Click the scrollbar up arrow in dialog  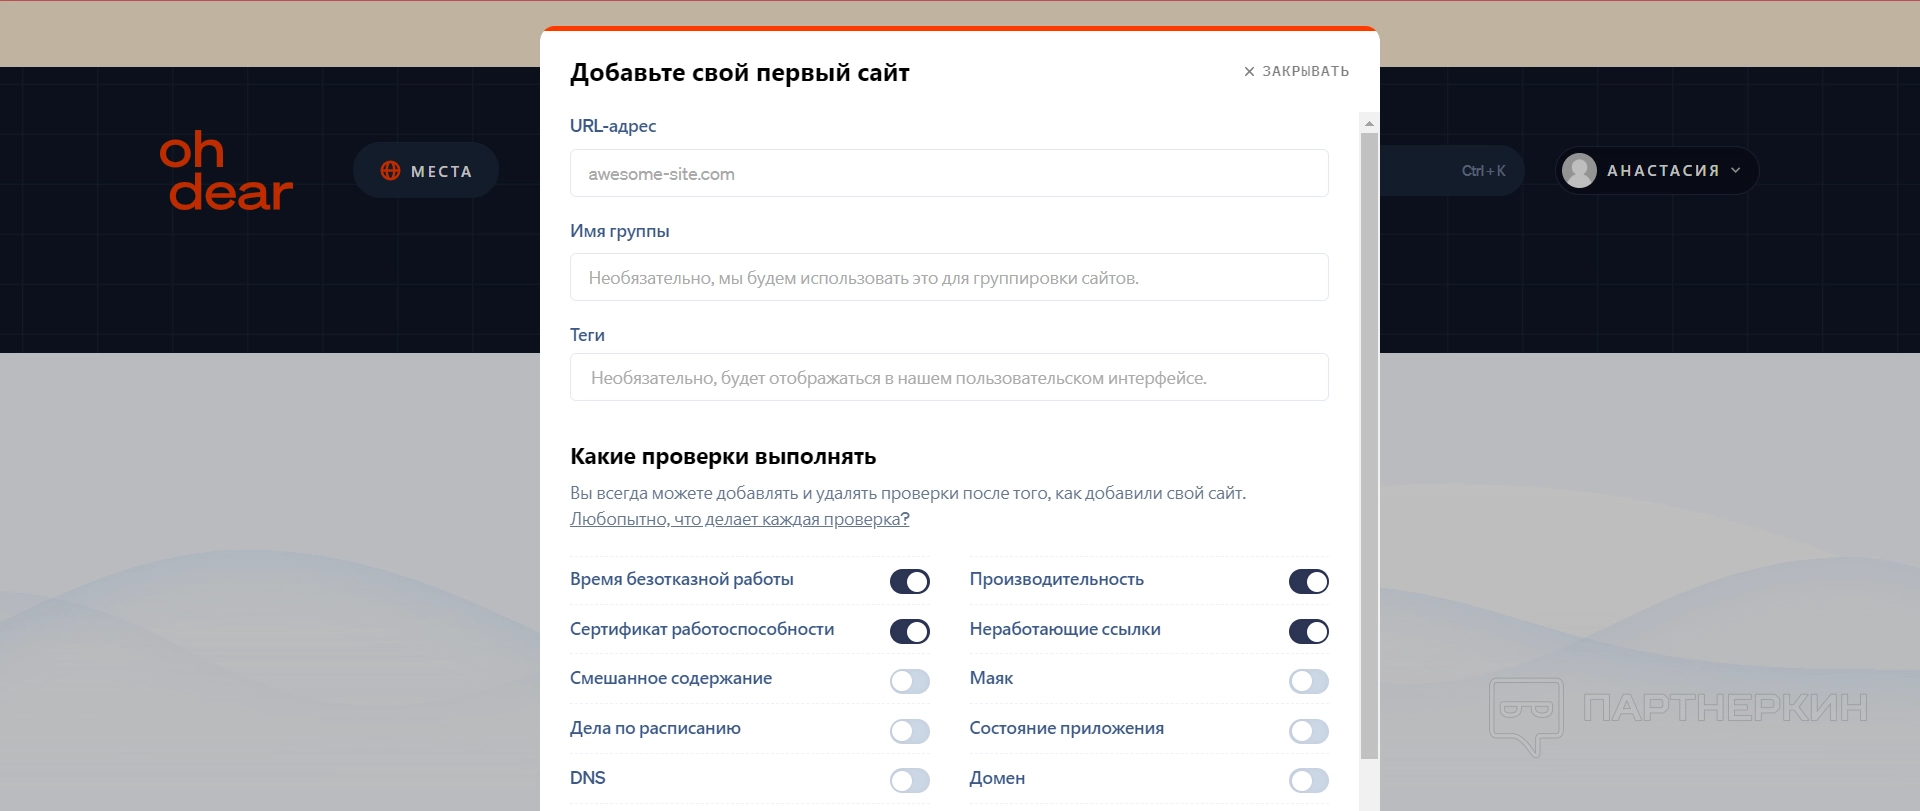click(1369, 124)
